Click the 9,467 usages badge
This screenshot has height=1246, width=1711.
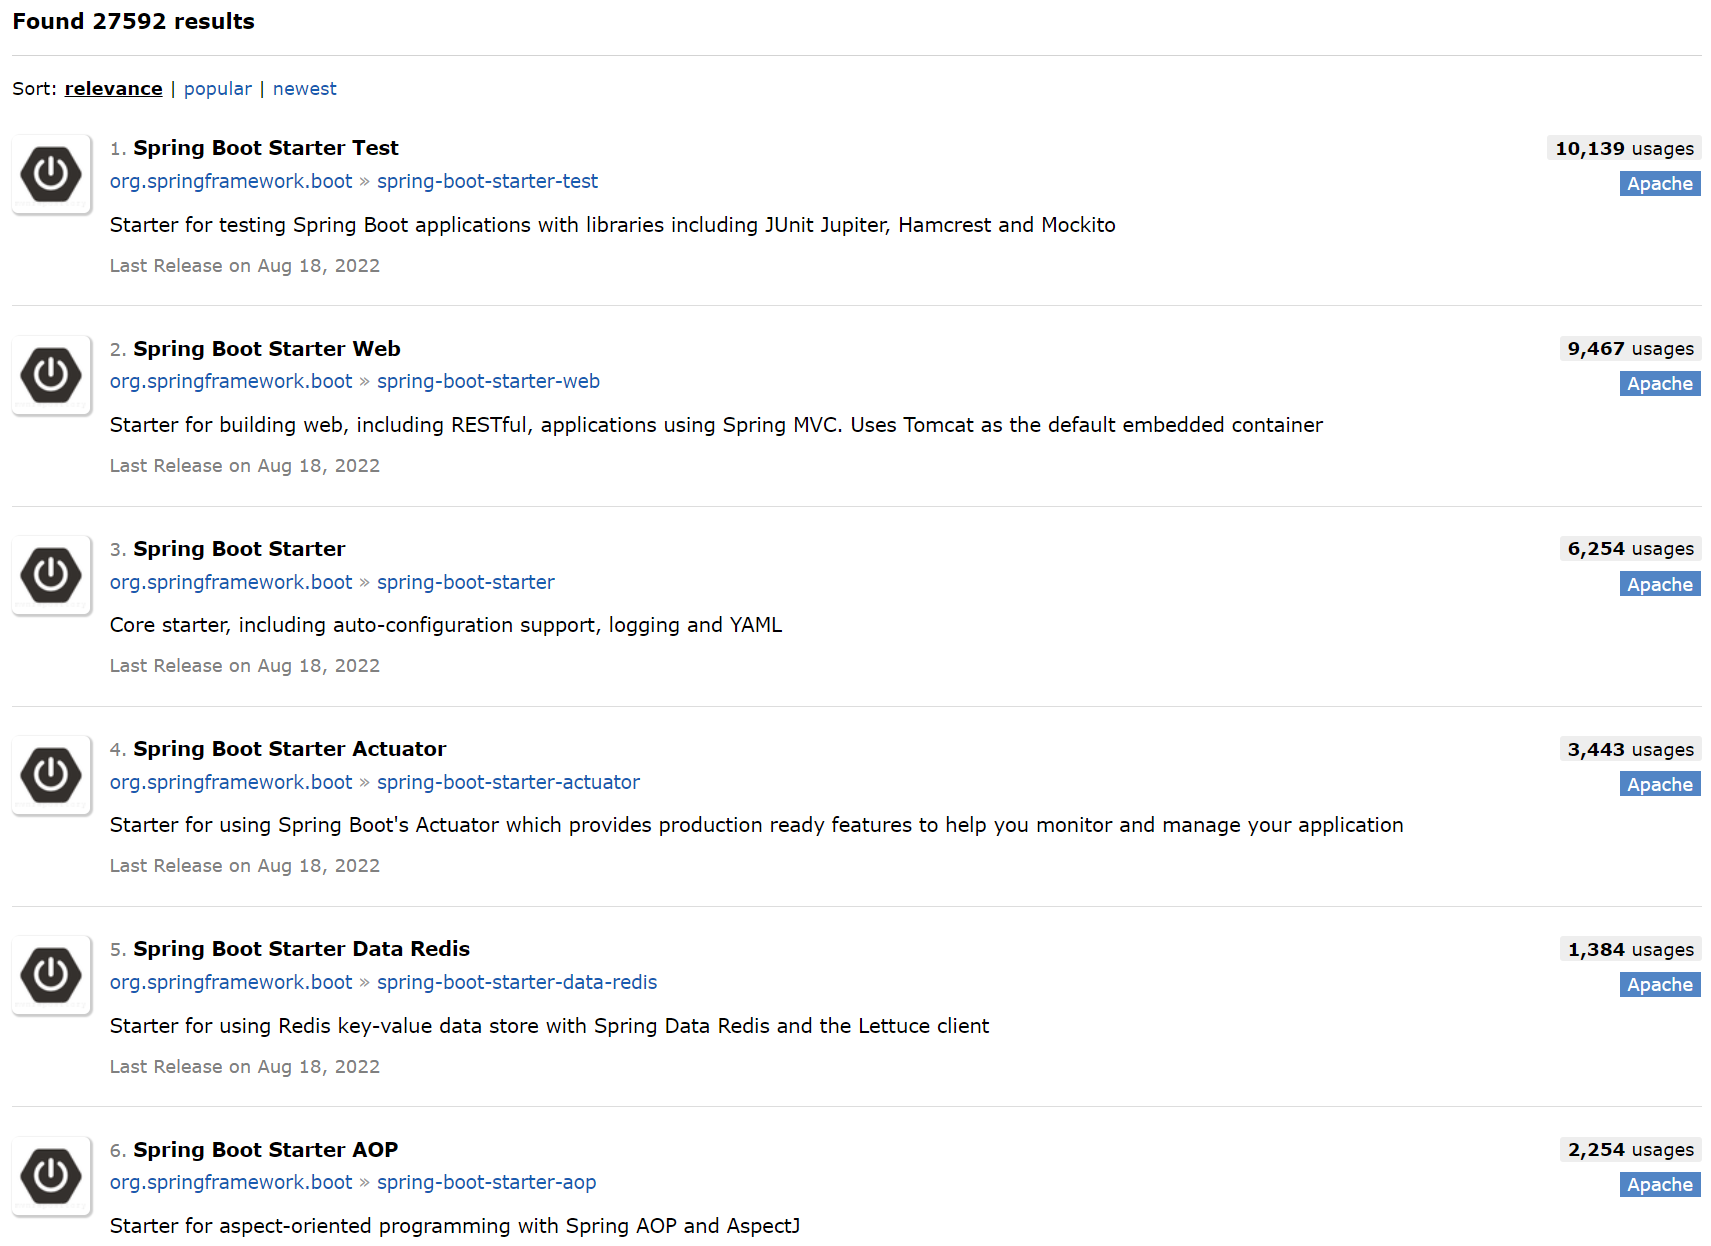click(x=1630, y=349)
